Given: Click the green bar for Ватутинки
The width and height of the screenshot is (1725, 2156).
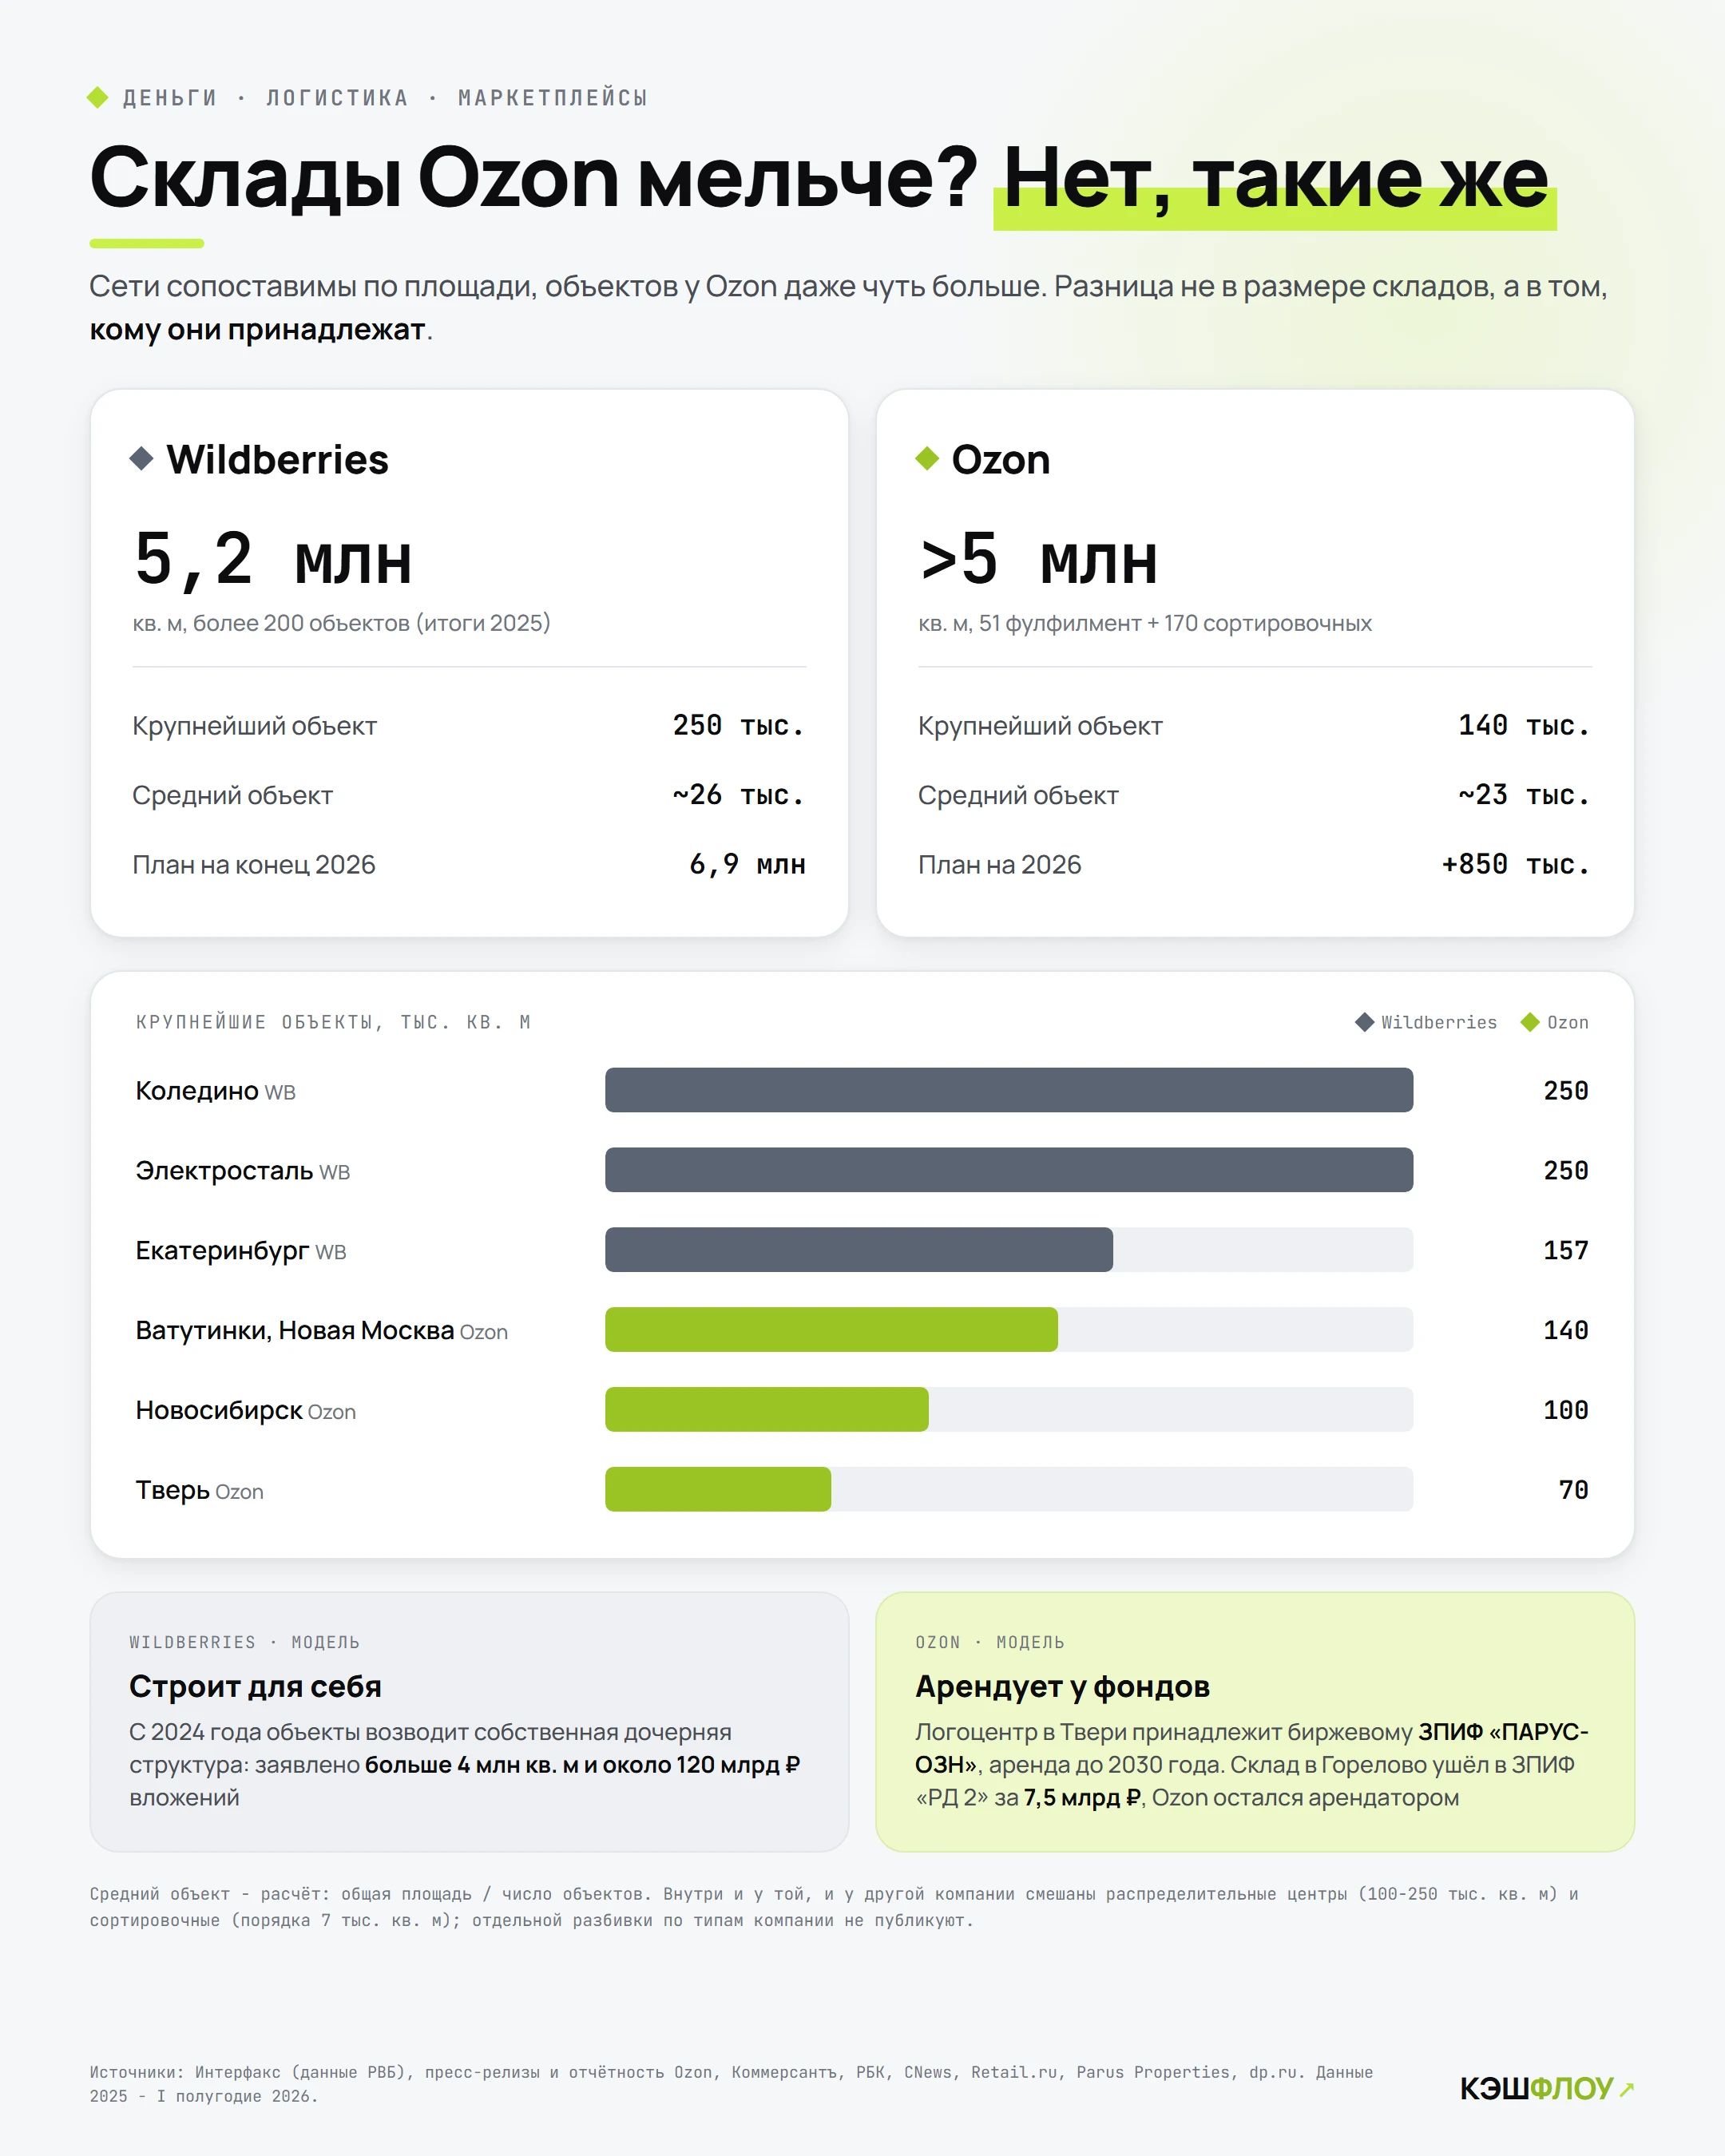Looking at the screenshot, I should coord(831,1330).
